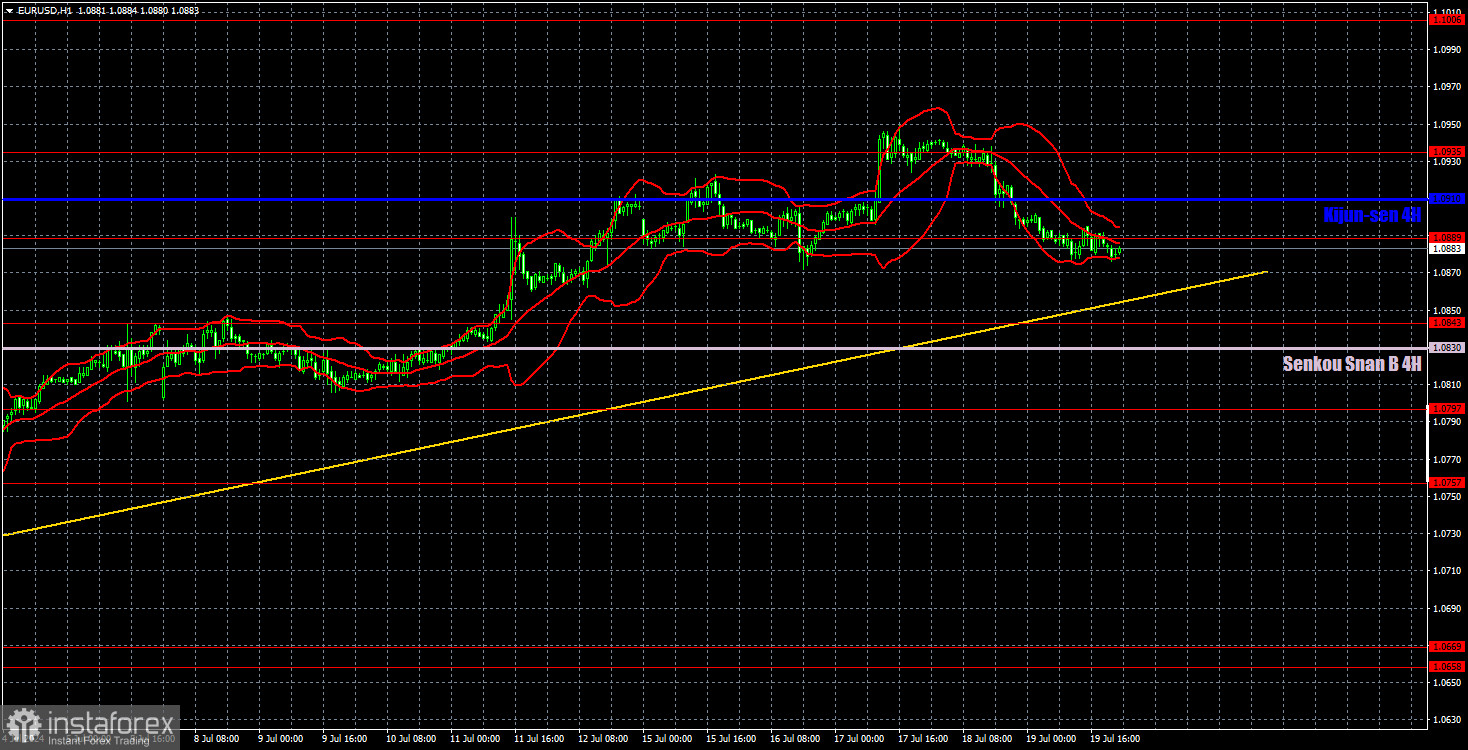The width and height of the screenshot is (1468, 750).
Task: Select the Kijun-sen 4H label
Action: (x=1371, y=214)
